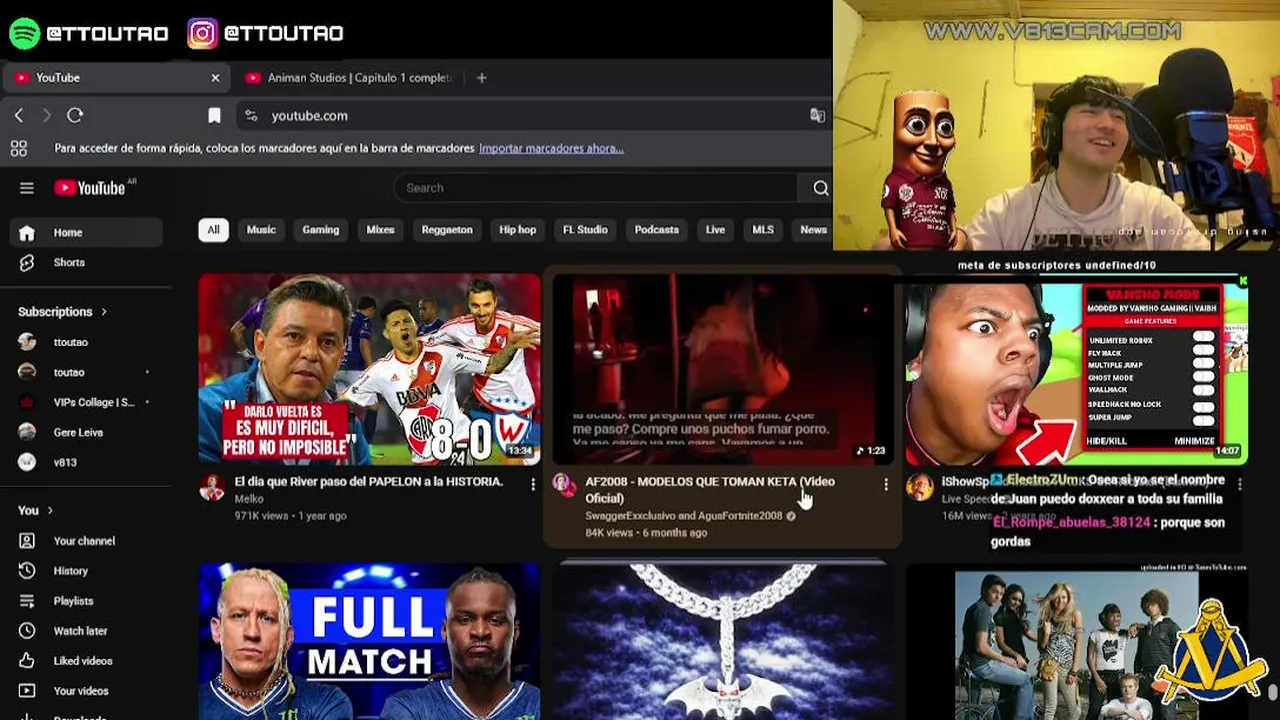
Task: Expand the You section chevron
Action: (49, 511)
